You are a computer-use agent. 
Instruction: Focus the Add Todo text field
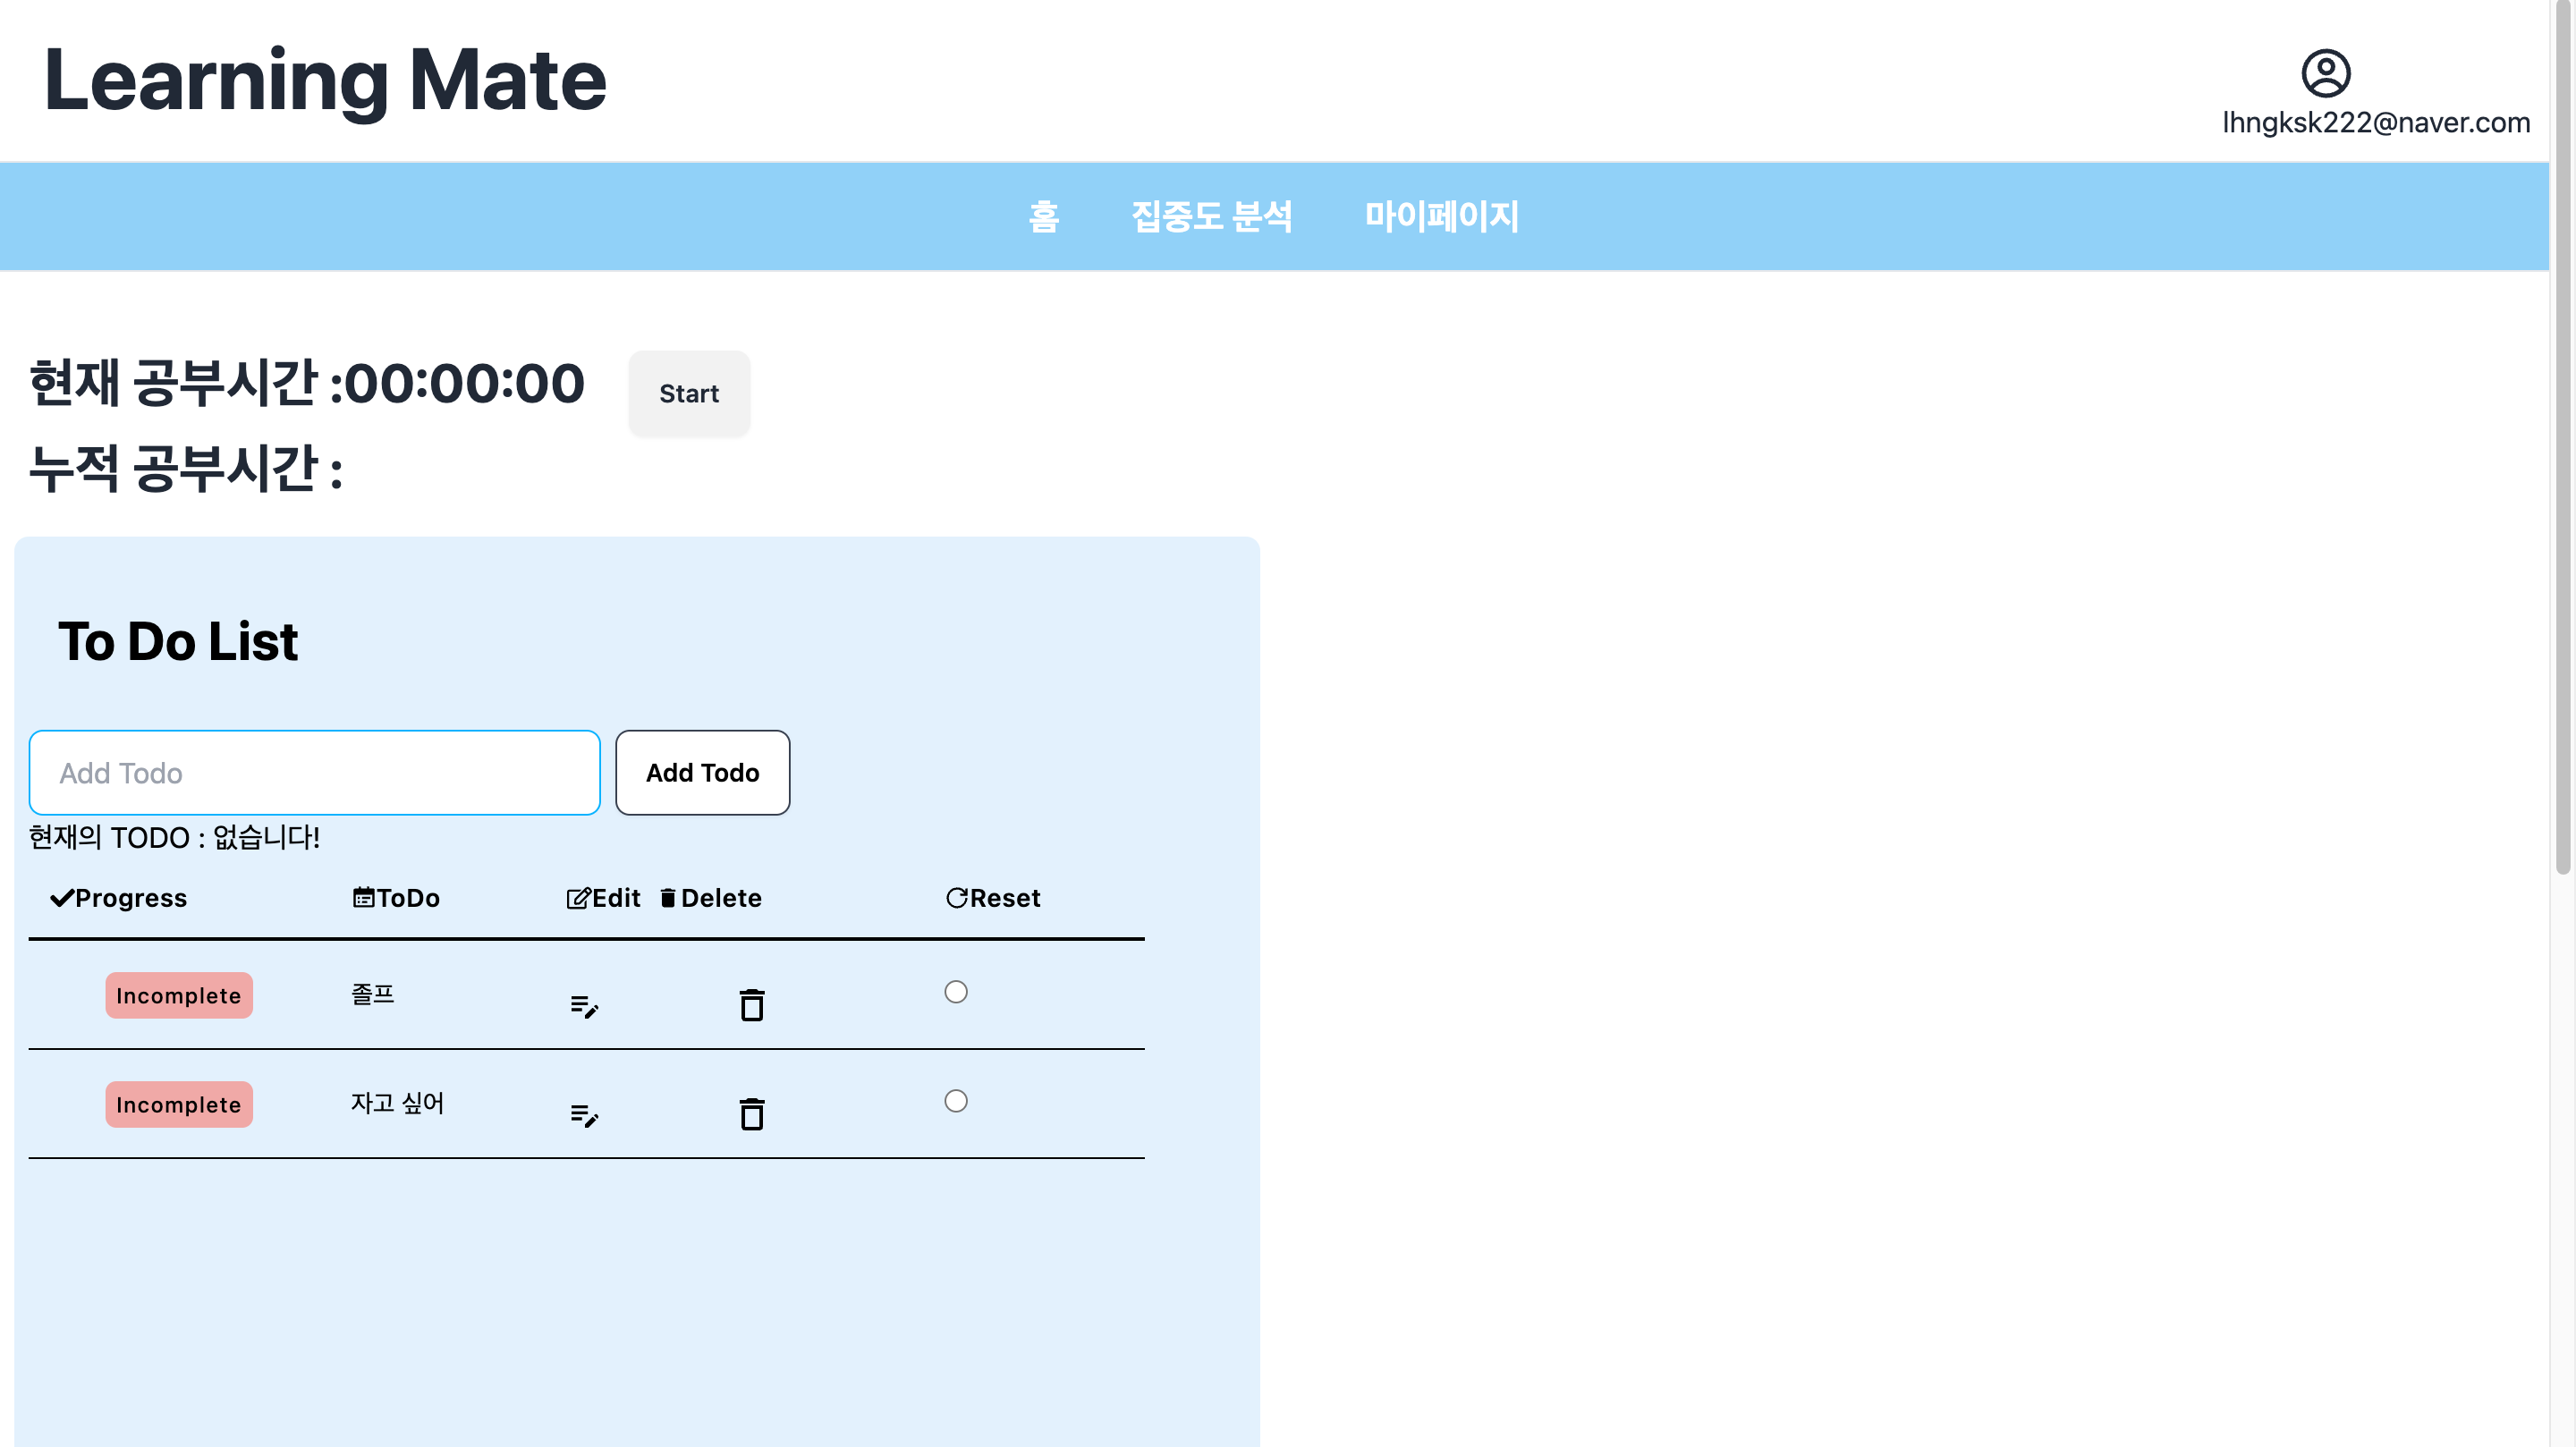tap(314, 773)
